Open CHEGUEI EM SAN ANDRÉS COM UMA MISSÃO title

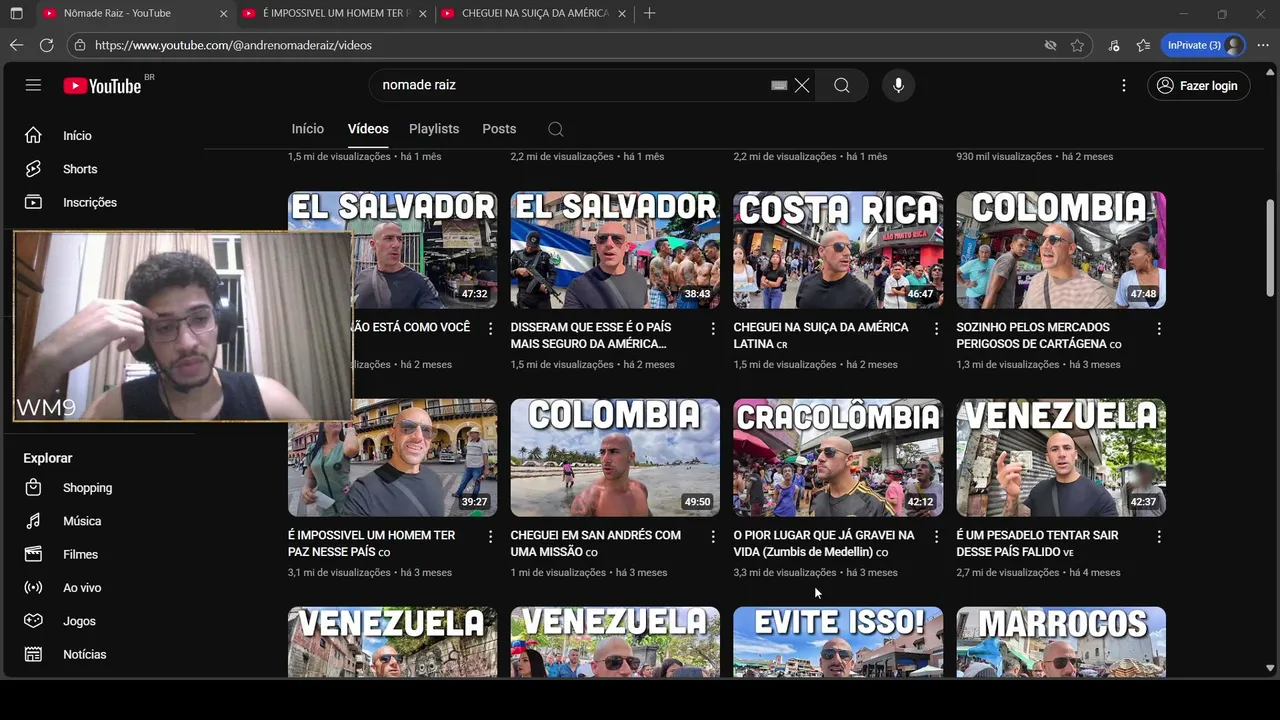(x=596, y=543)
